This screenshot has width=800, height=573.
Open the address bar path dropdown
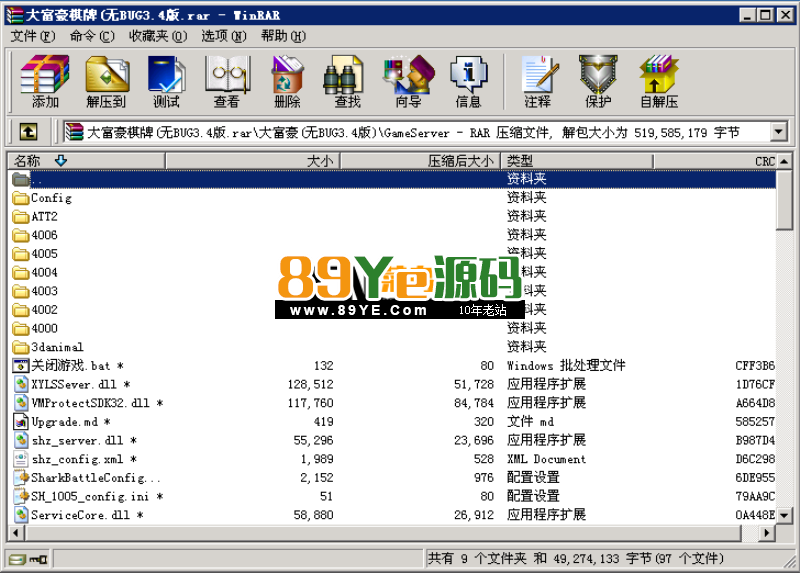coord(778,132)
